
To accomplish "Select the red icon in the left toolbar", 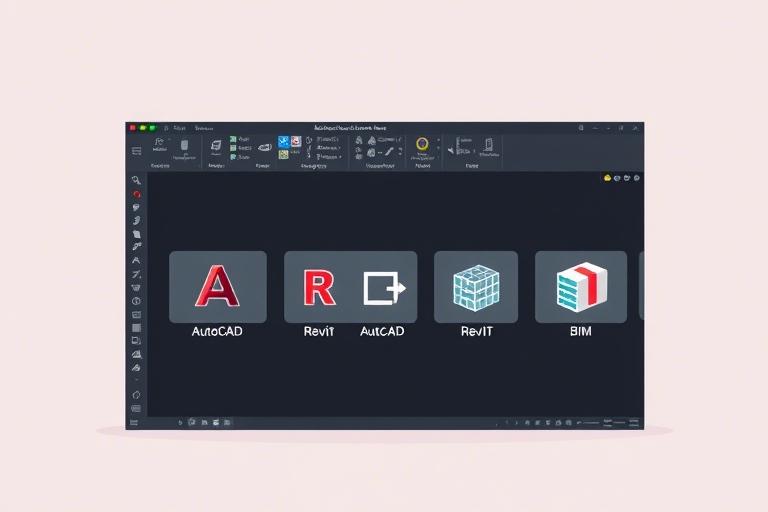I will pyautogui.click(x=137, y=194).
